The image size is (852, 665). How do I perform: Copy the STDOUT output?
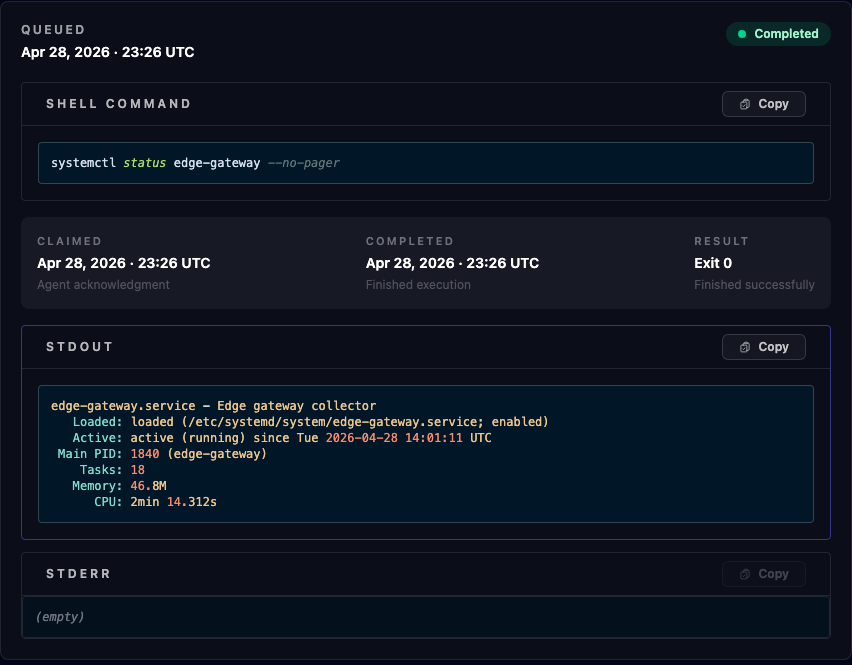point(763,347)
